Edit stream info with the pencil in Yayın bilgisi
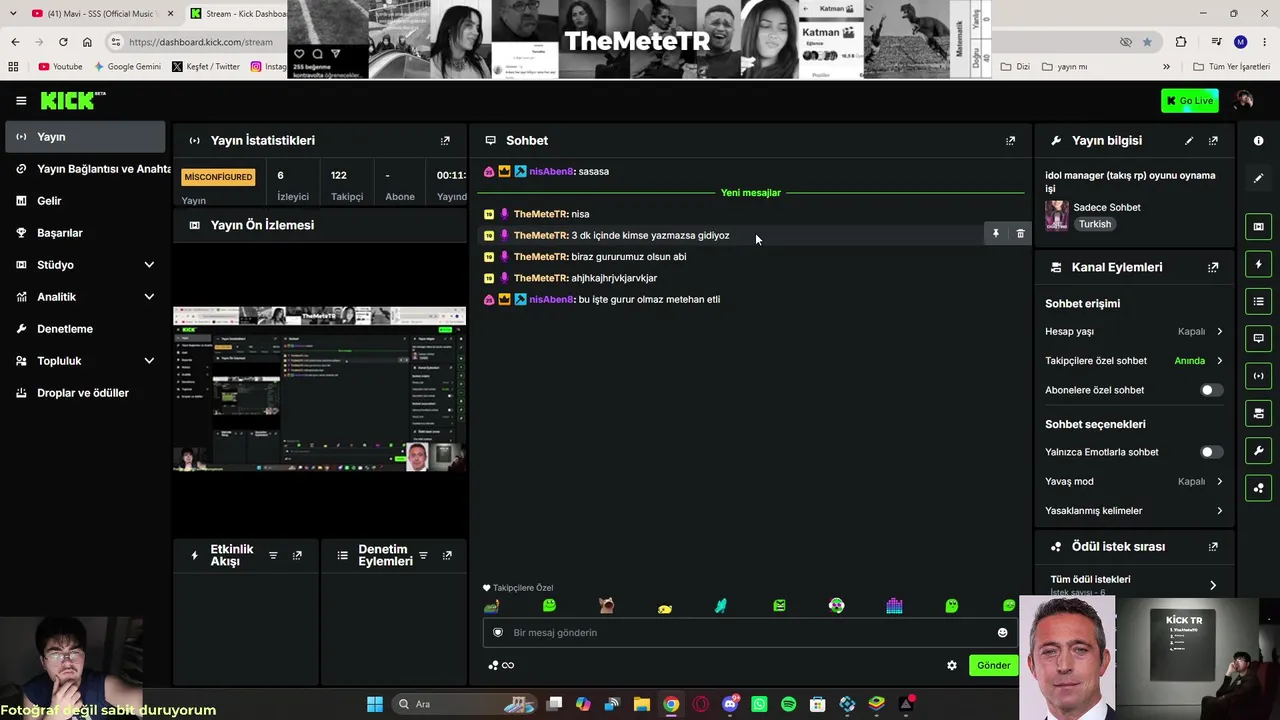1280x720 pixels. (1189, 141)
